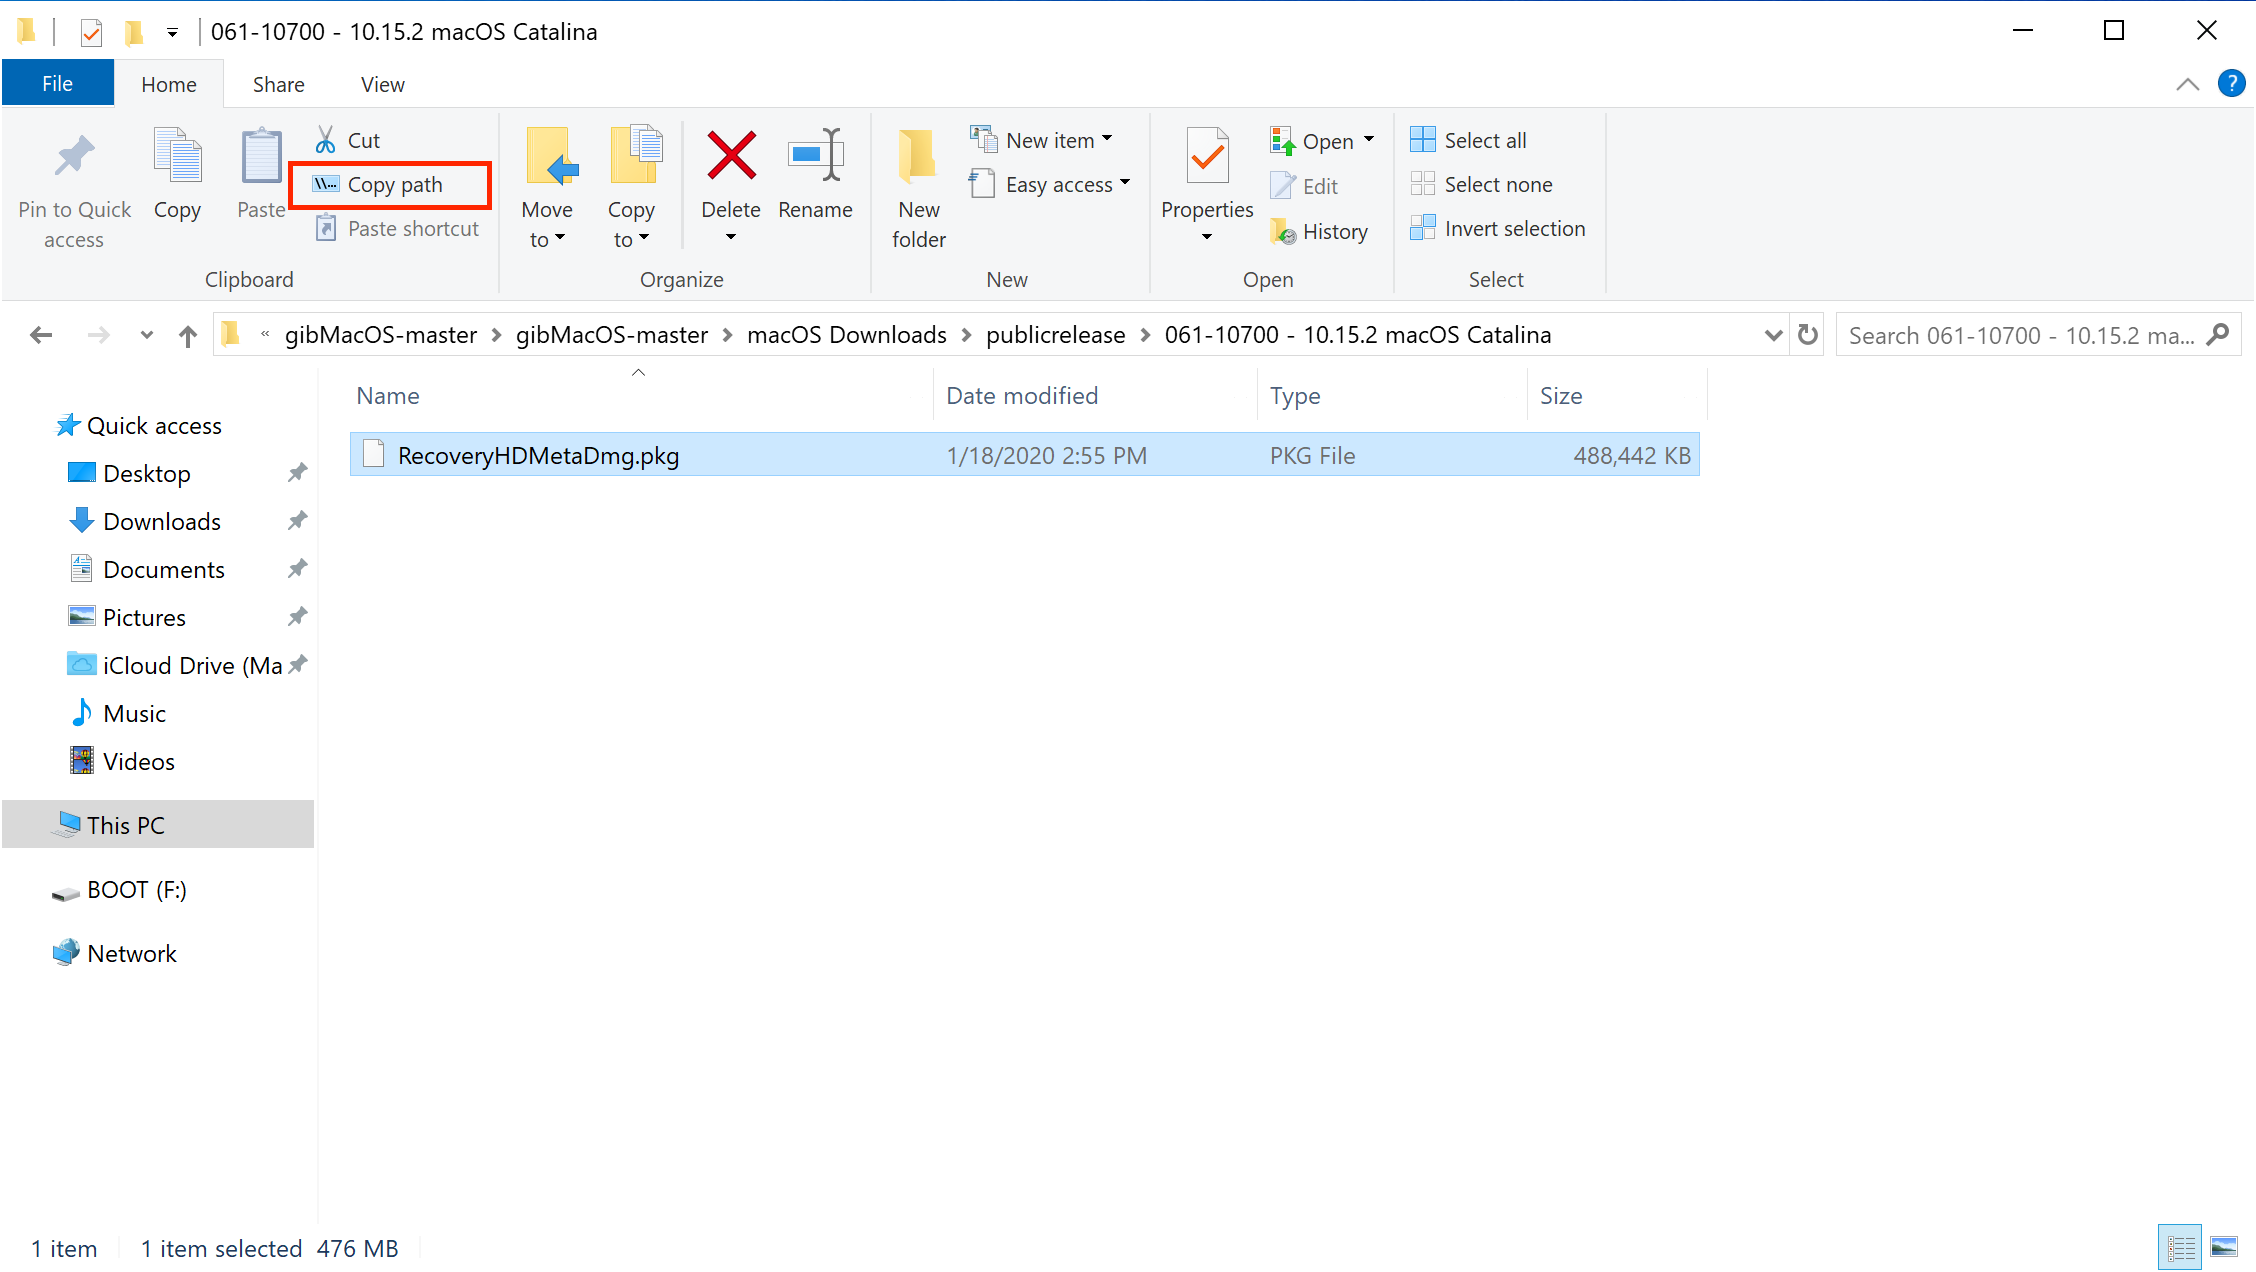The image size is (2256, 1272).
Task: Create a New folder from the ribbon
Action: point(918,185)
